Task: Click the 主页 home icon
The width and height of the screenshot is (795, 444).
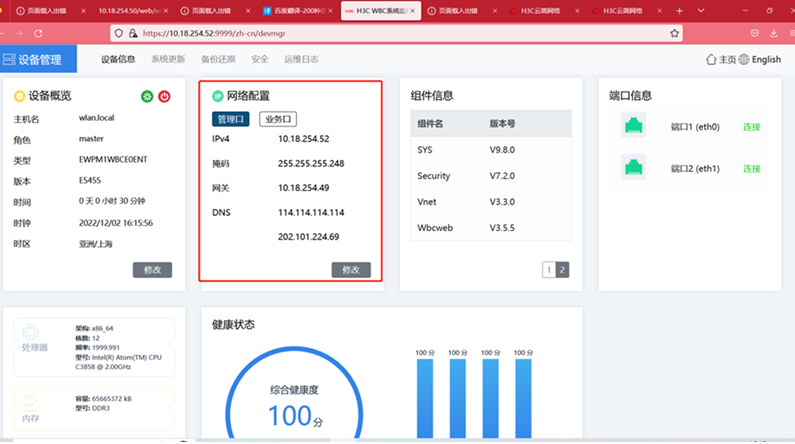Action: coord(711,59)
